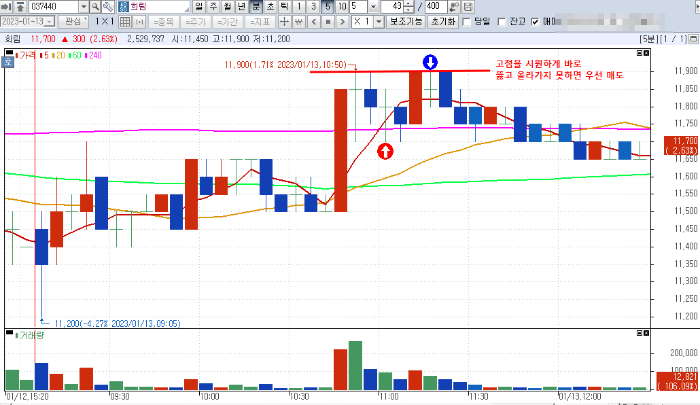
Task: Choose the 3-minute interval button
Action: 313,7
